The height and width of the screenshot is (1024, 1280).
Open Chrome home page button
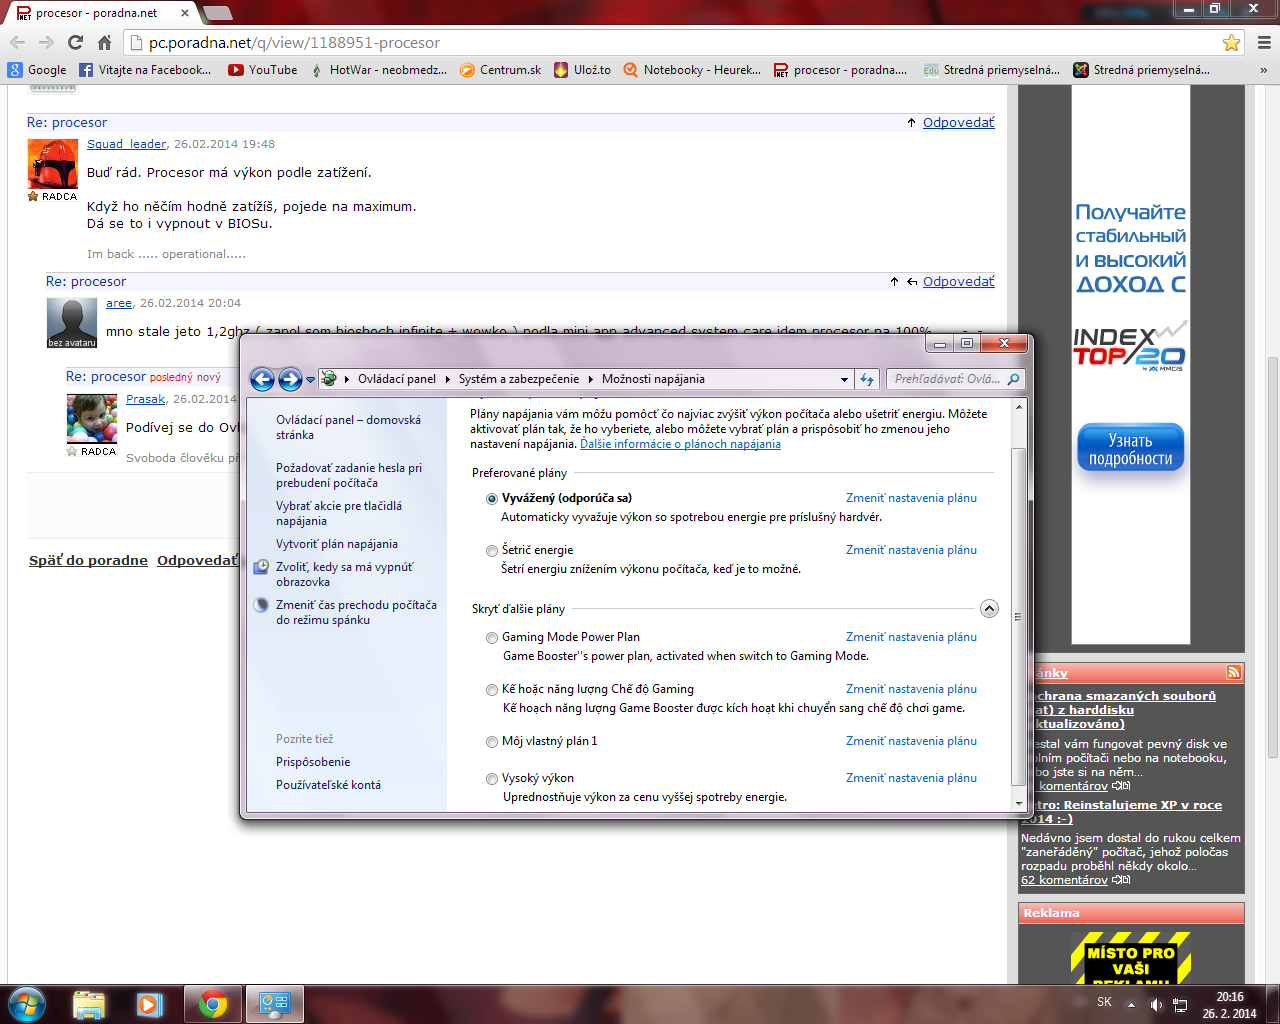104,43
